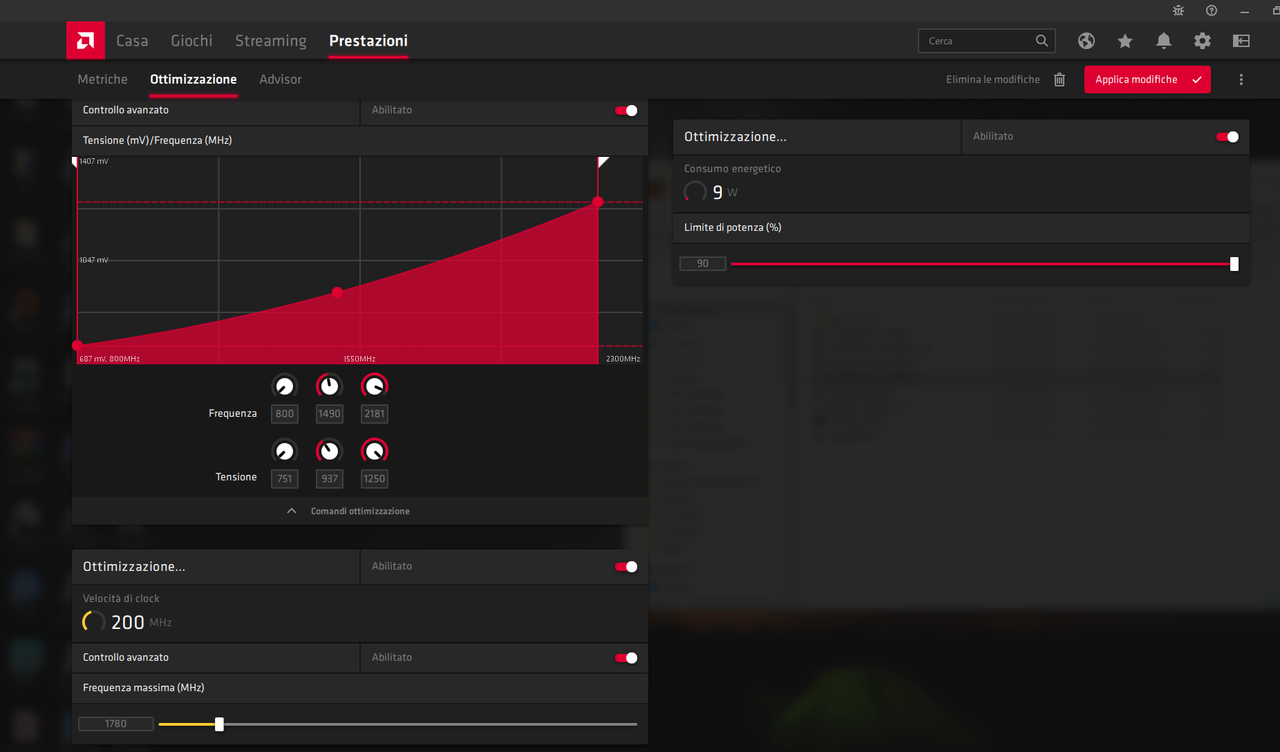Click the Tensione dial above 1250
Screen dimensions: 1280x752
click(374, 451)
